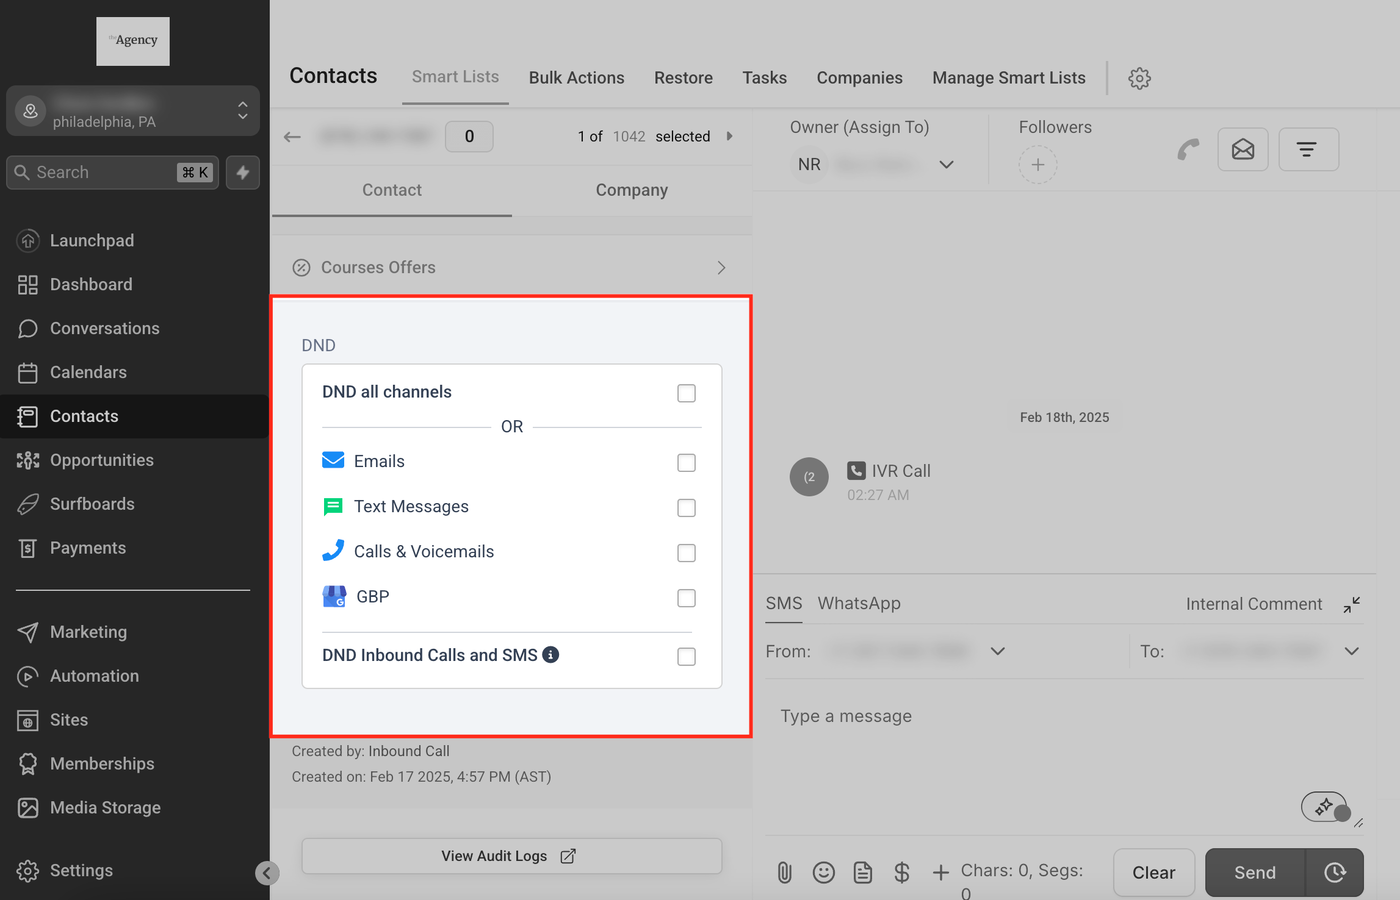
Task: Open the email envelope icon button
Action: click(x=1243, y=150)
